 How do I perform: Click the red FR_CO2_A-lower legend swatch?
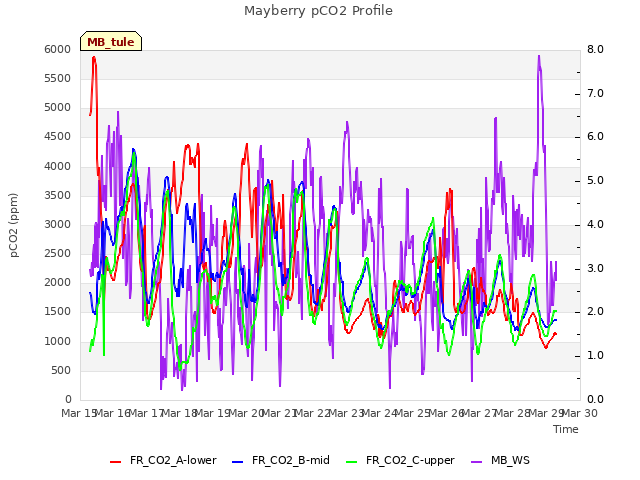116,462
